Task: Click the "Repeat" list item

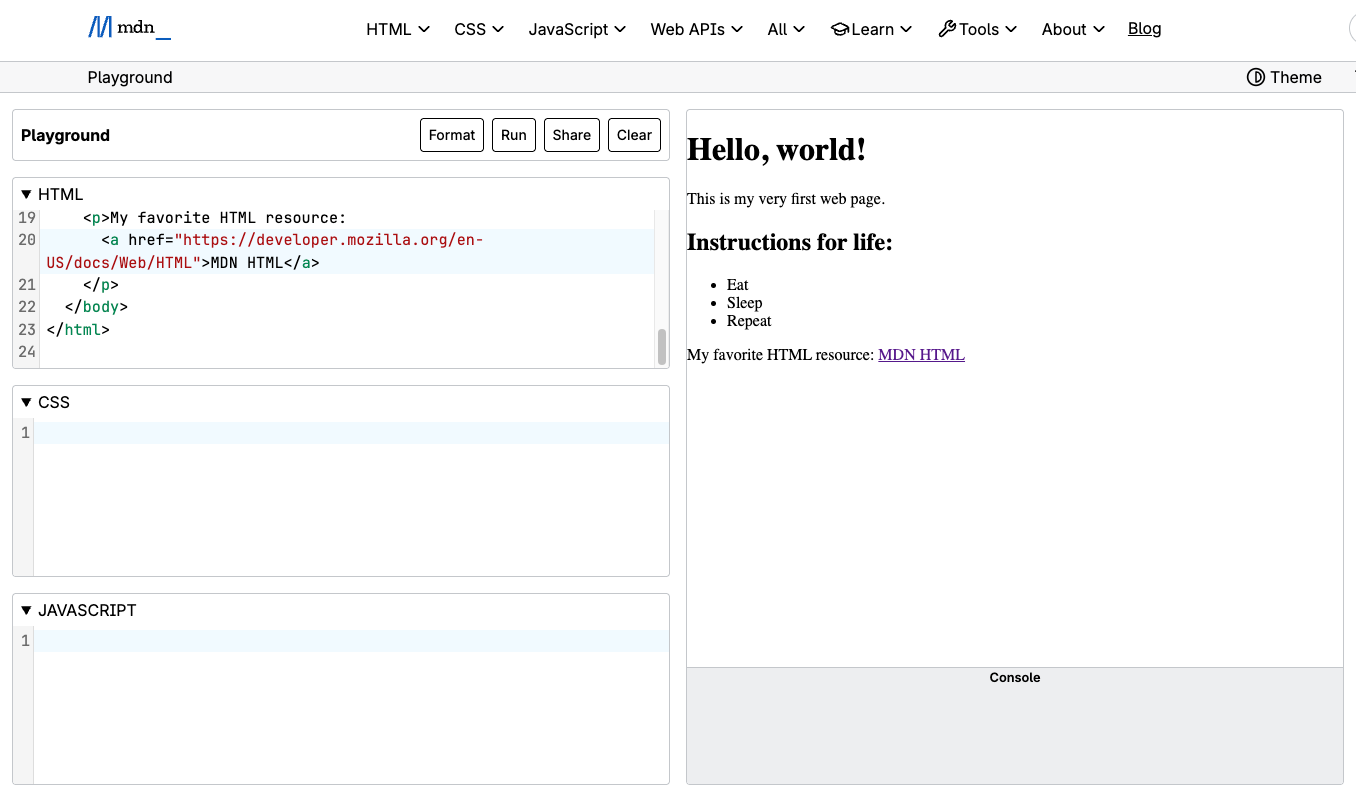Action: coord(749,321)
